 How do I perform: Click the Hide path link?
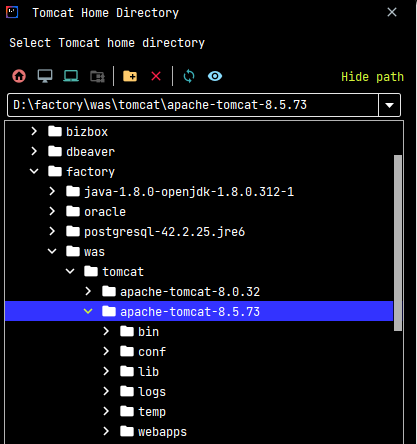tap(372, 77)
